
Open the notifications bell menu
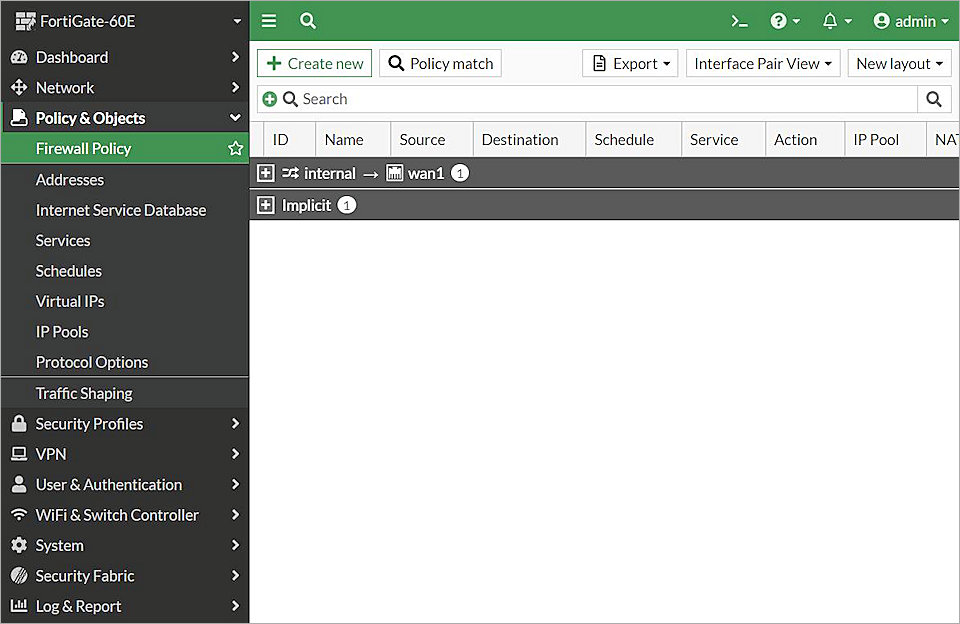836,21
